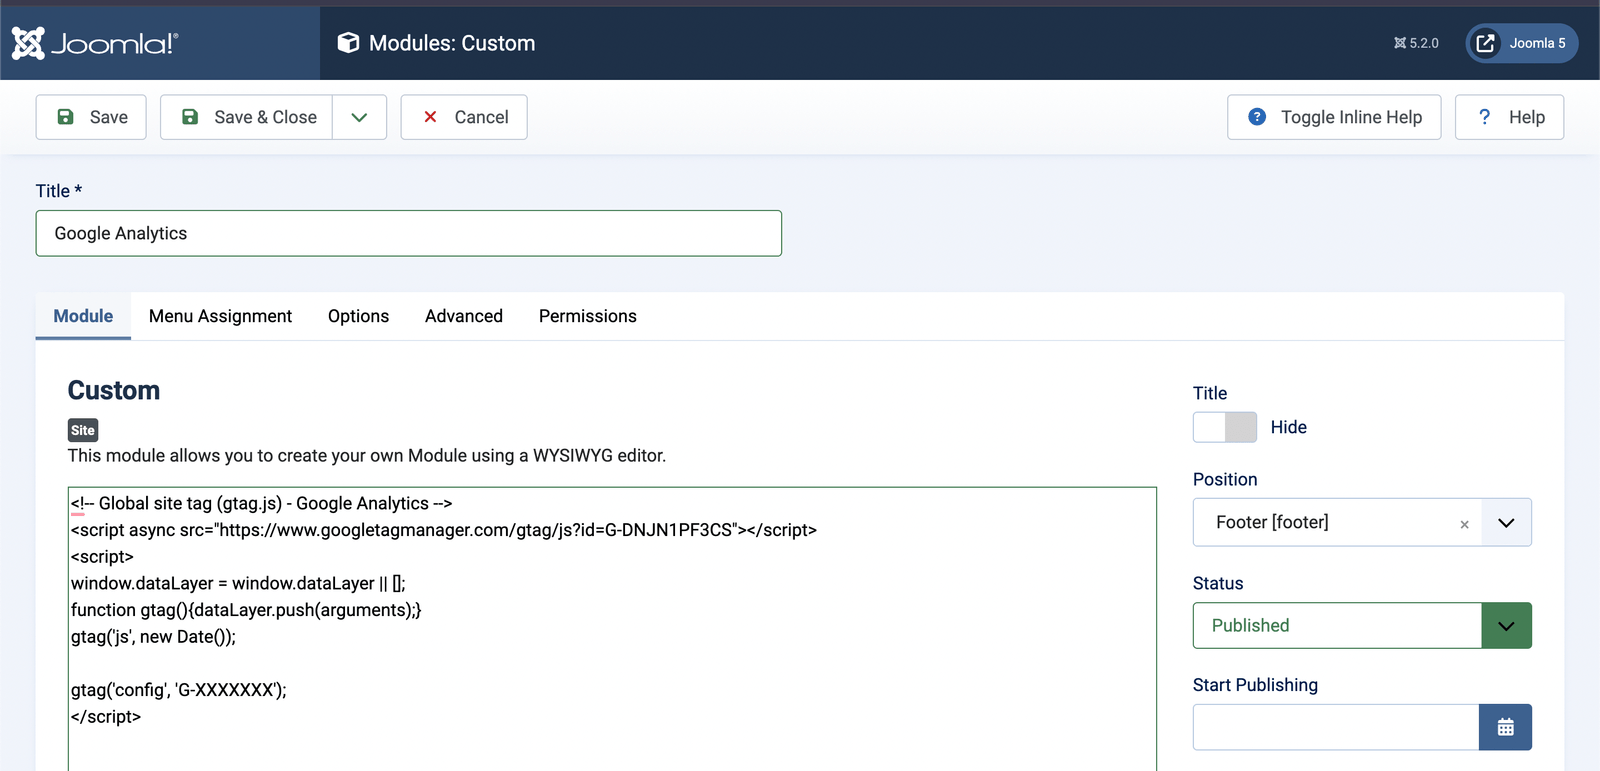The image size is (1600, 771).
Task: Switch to the Module tab
Action: click(83, 316)
